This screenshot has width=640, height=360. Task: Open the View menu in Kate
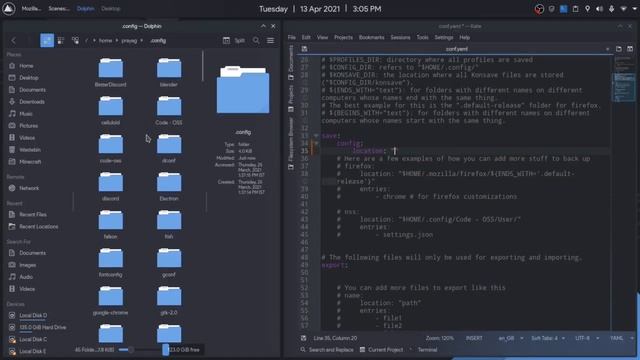[x=322, y=38]
